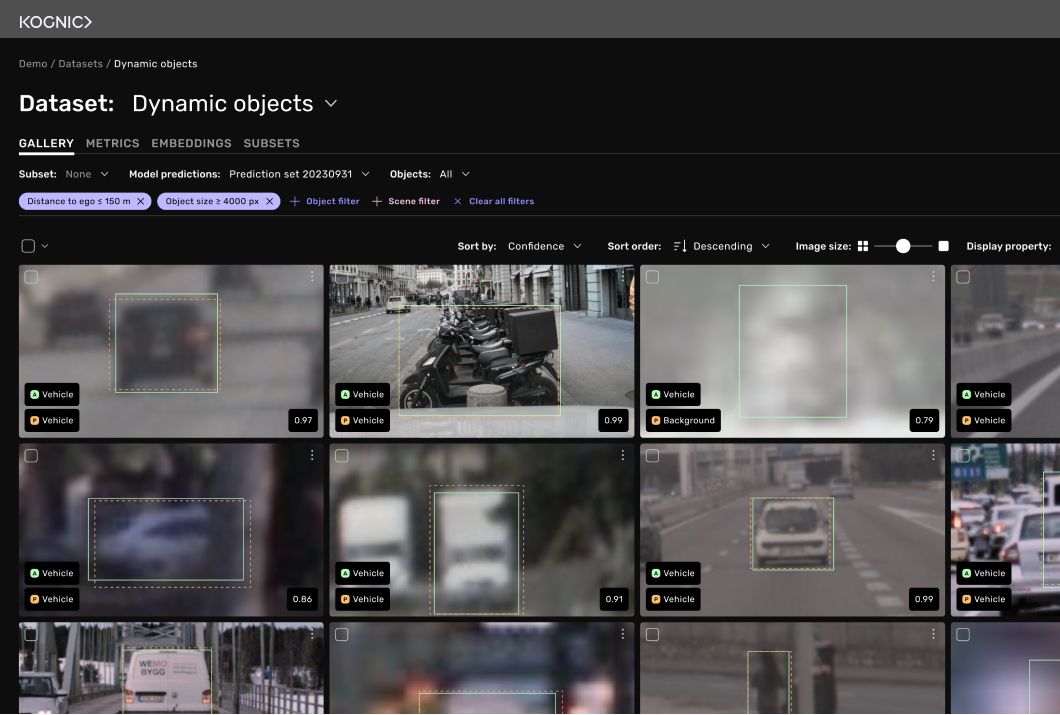Click Clear all filters
1060x715 pixels.
(493, 201)
